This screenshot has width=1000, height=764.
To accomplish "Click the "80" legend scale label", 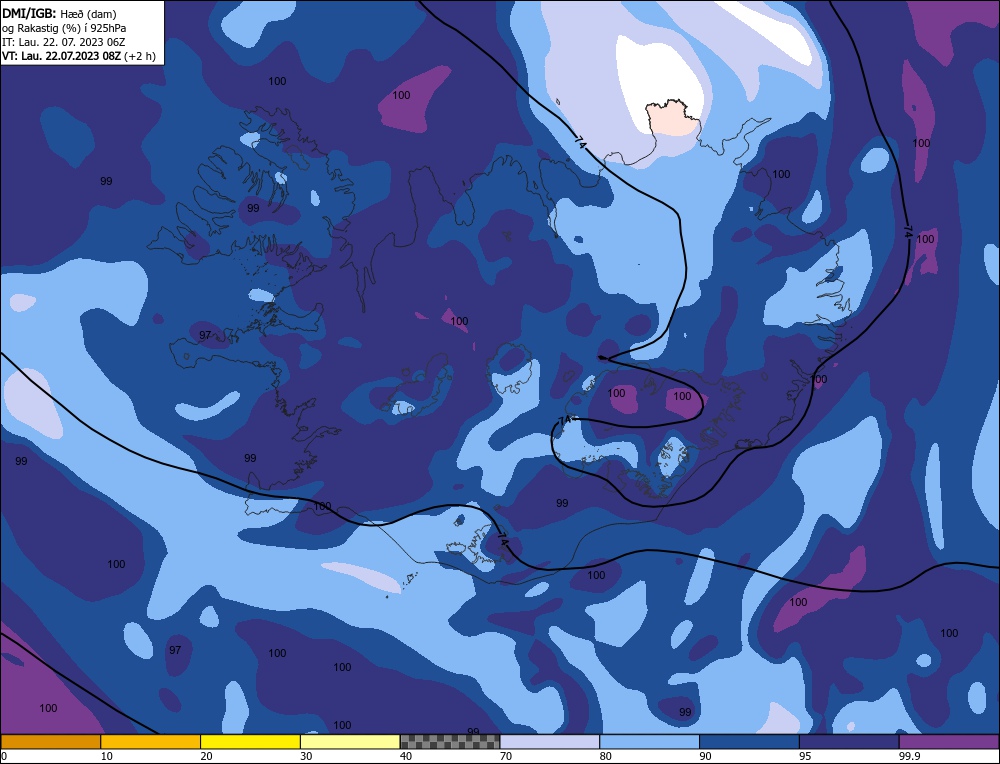I will pyautogui.click(x=605, y=756).
